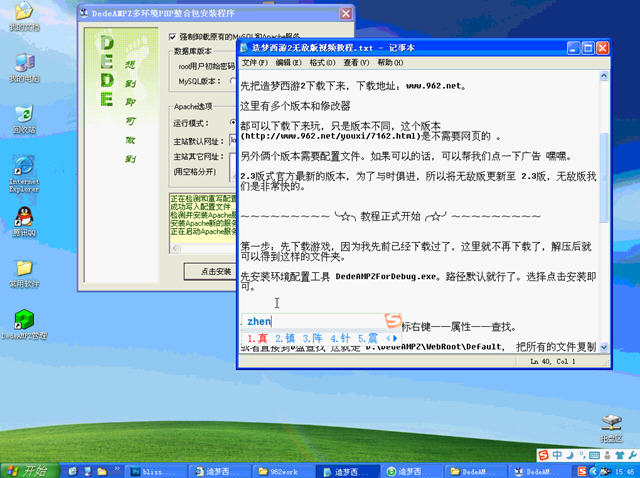This screenshot has width=640, height=478.
Task: Open the 帮助(H) menu in Notepad
Action: [x=390, y=62]
